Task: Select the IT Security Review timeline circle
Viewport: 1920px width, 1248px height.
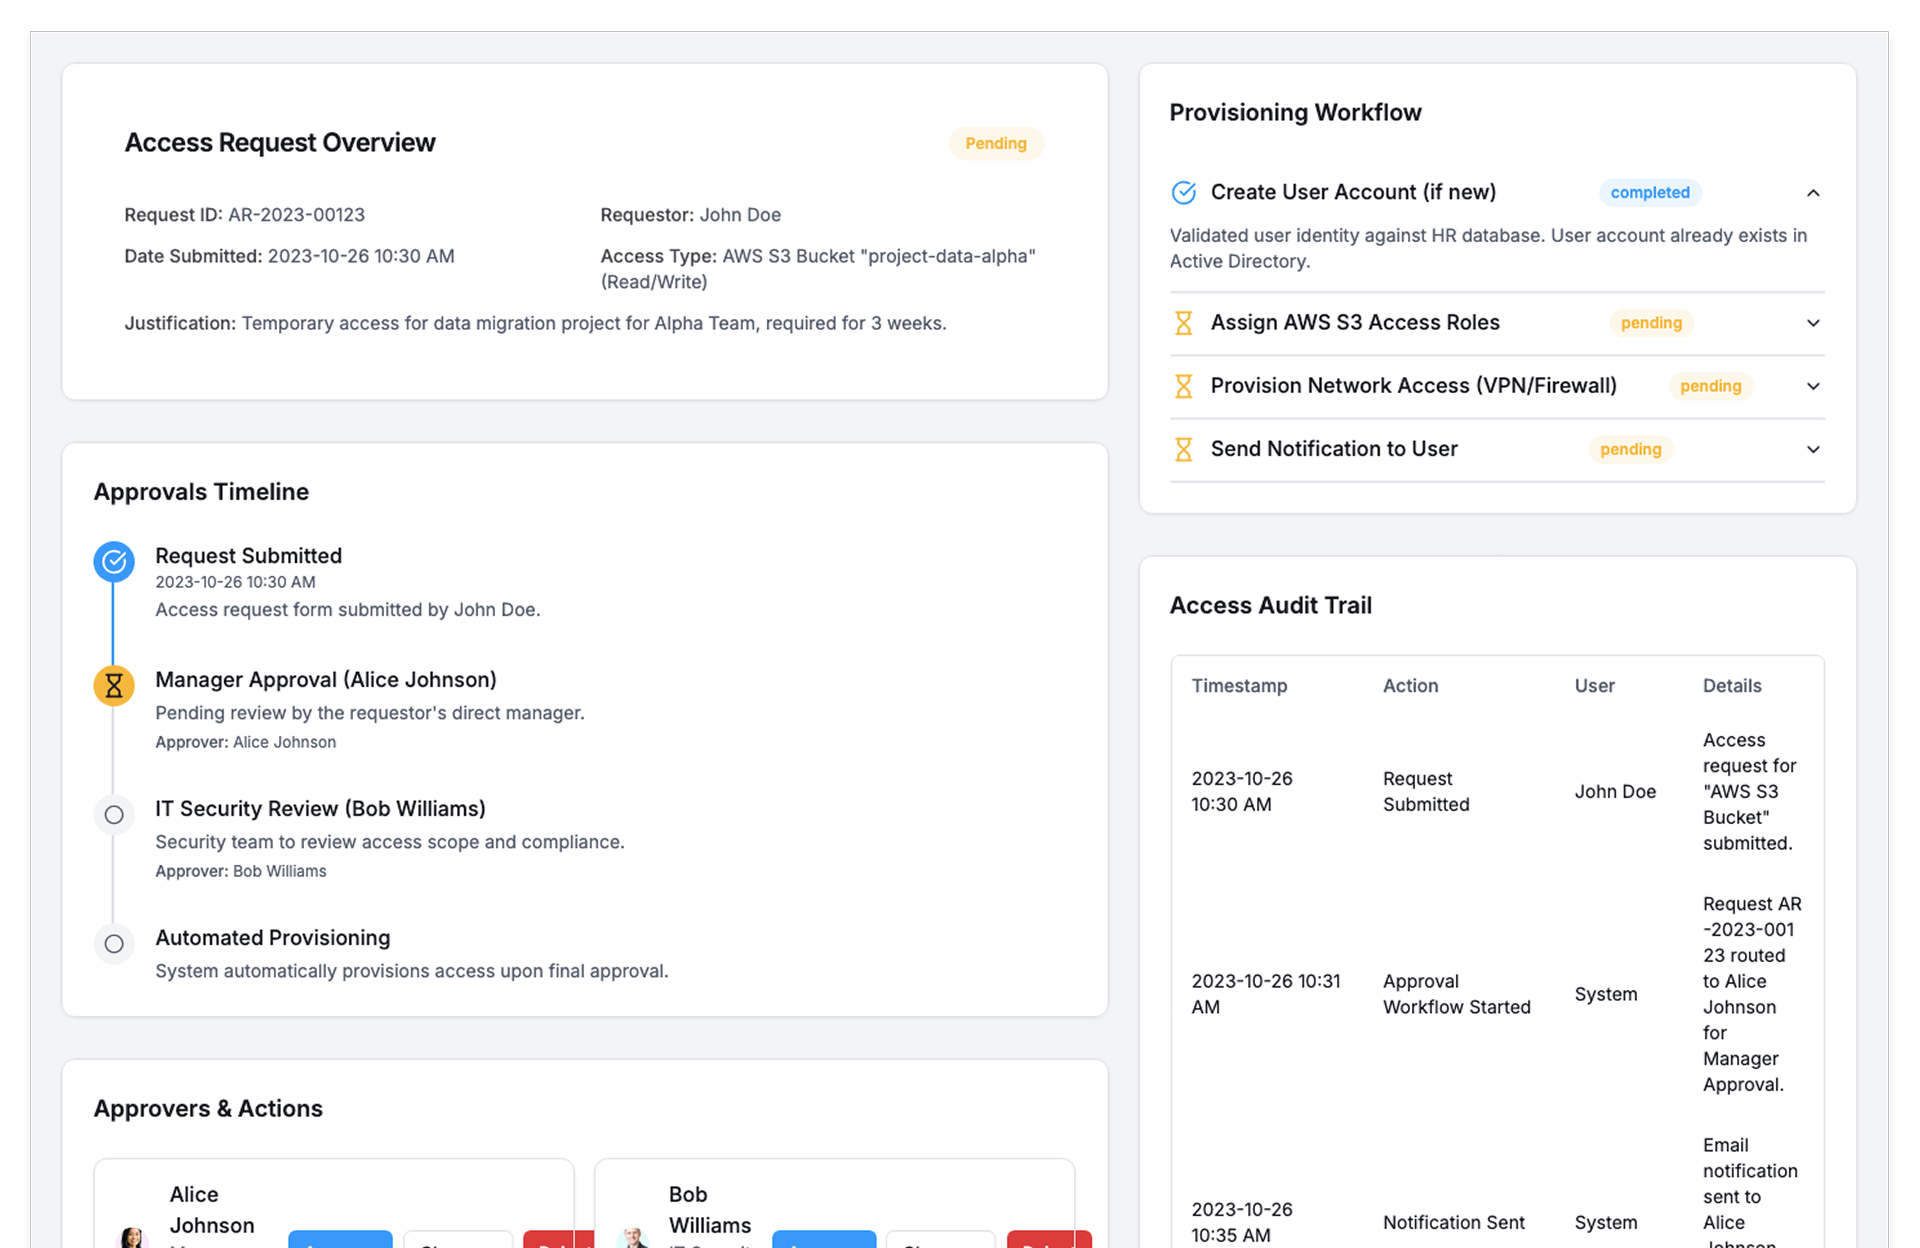Action: point(114,815)
